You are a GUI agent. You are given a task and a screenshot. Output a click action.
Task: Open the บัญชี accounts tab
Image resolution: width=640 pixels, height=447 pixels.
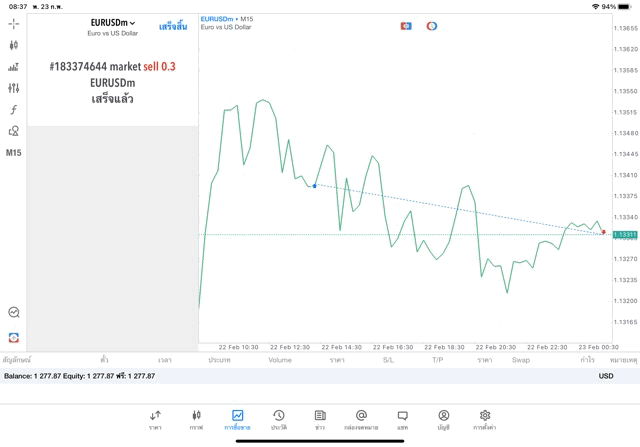point(444,420)
